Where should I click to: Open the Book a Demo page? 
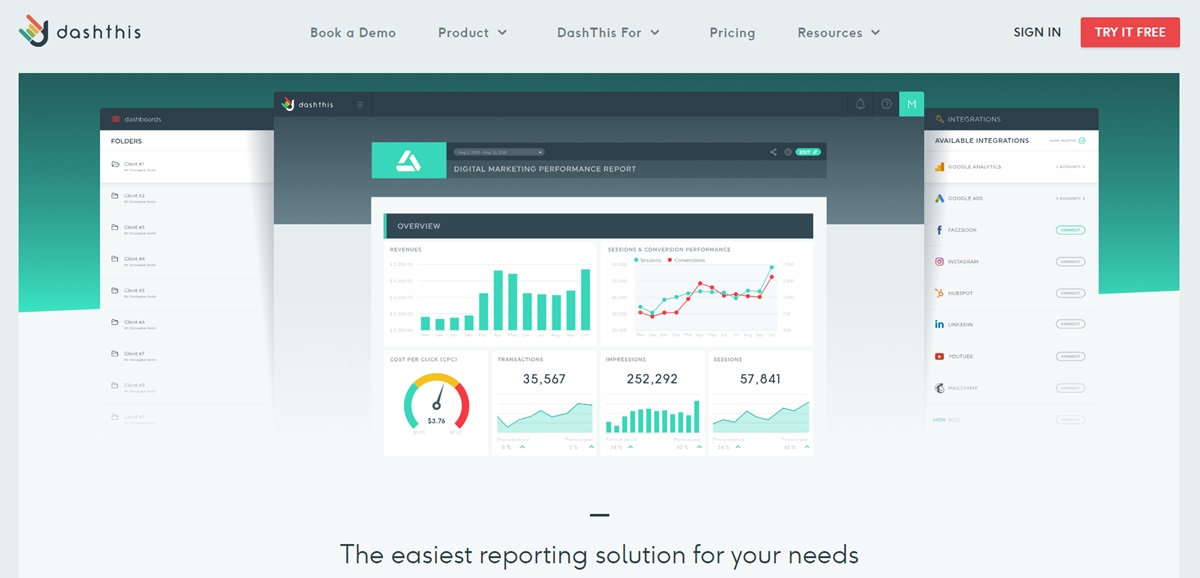pos(353,32)
